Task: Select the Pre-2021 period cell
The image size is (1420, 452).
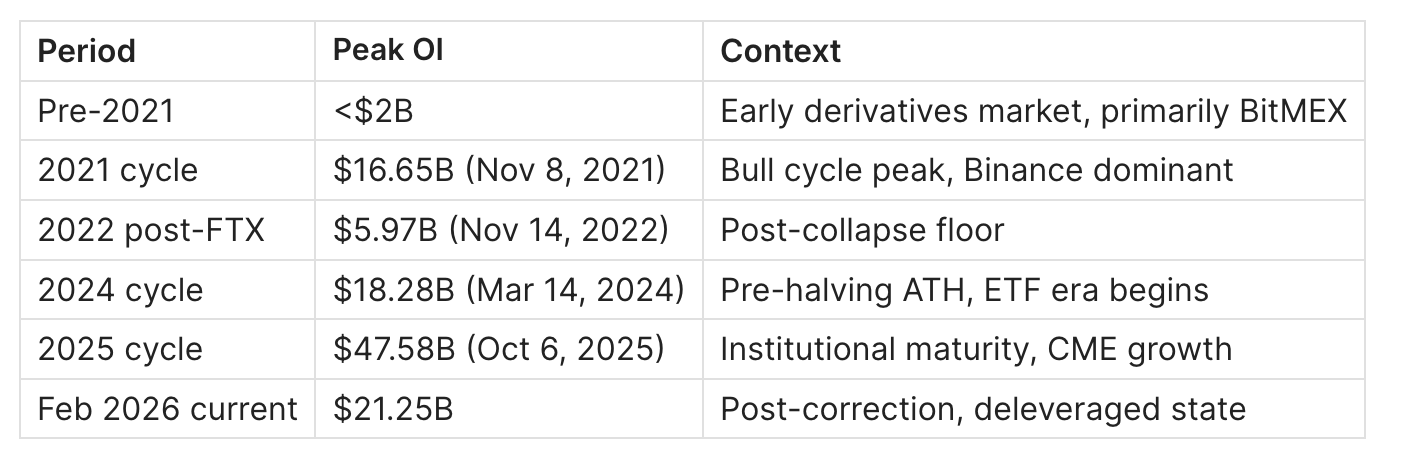Action: 106,110
